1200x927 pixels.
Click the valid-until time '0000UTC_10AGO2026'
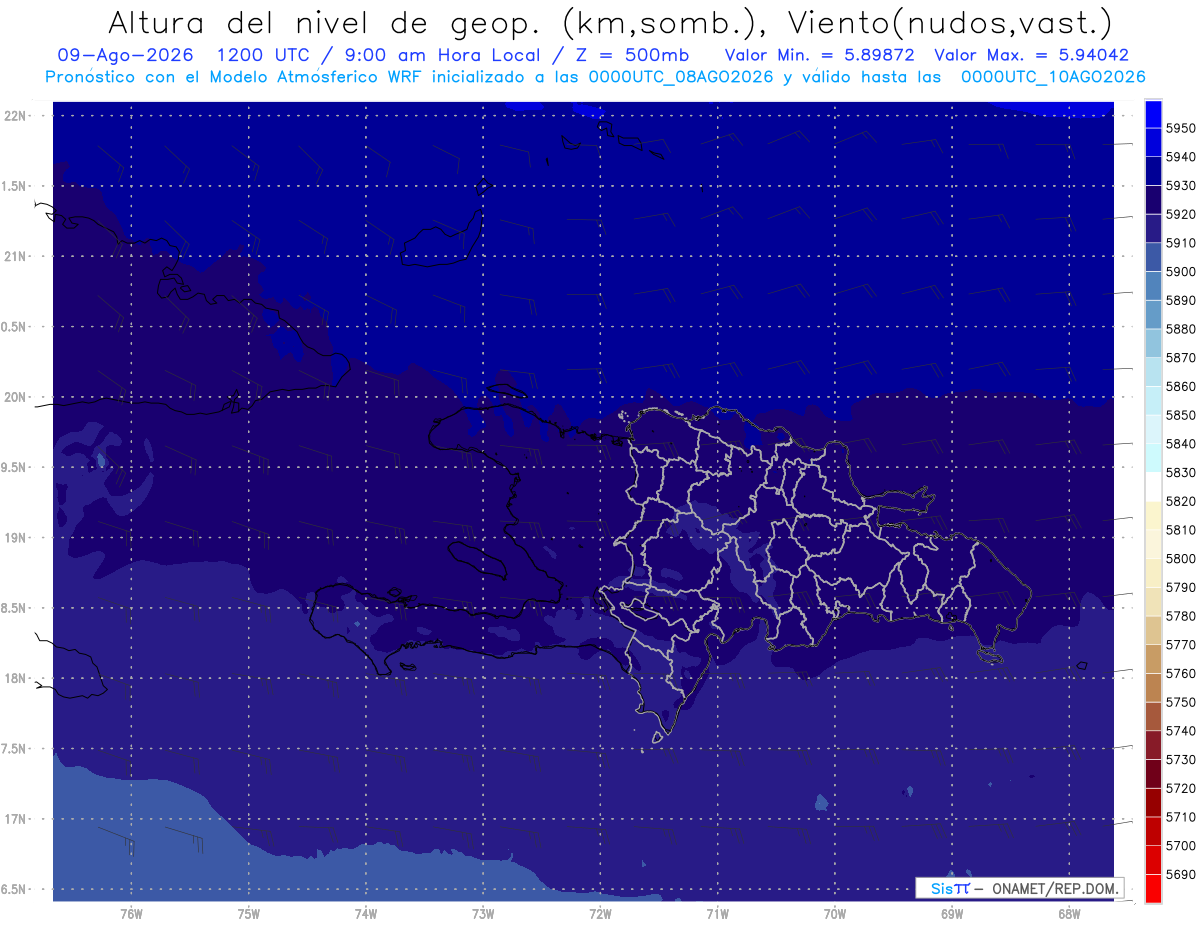1053,77
